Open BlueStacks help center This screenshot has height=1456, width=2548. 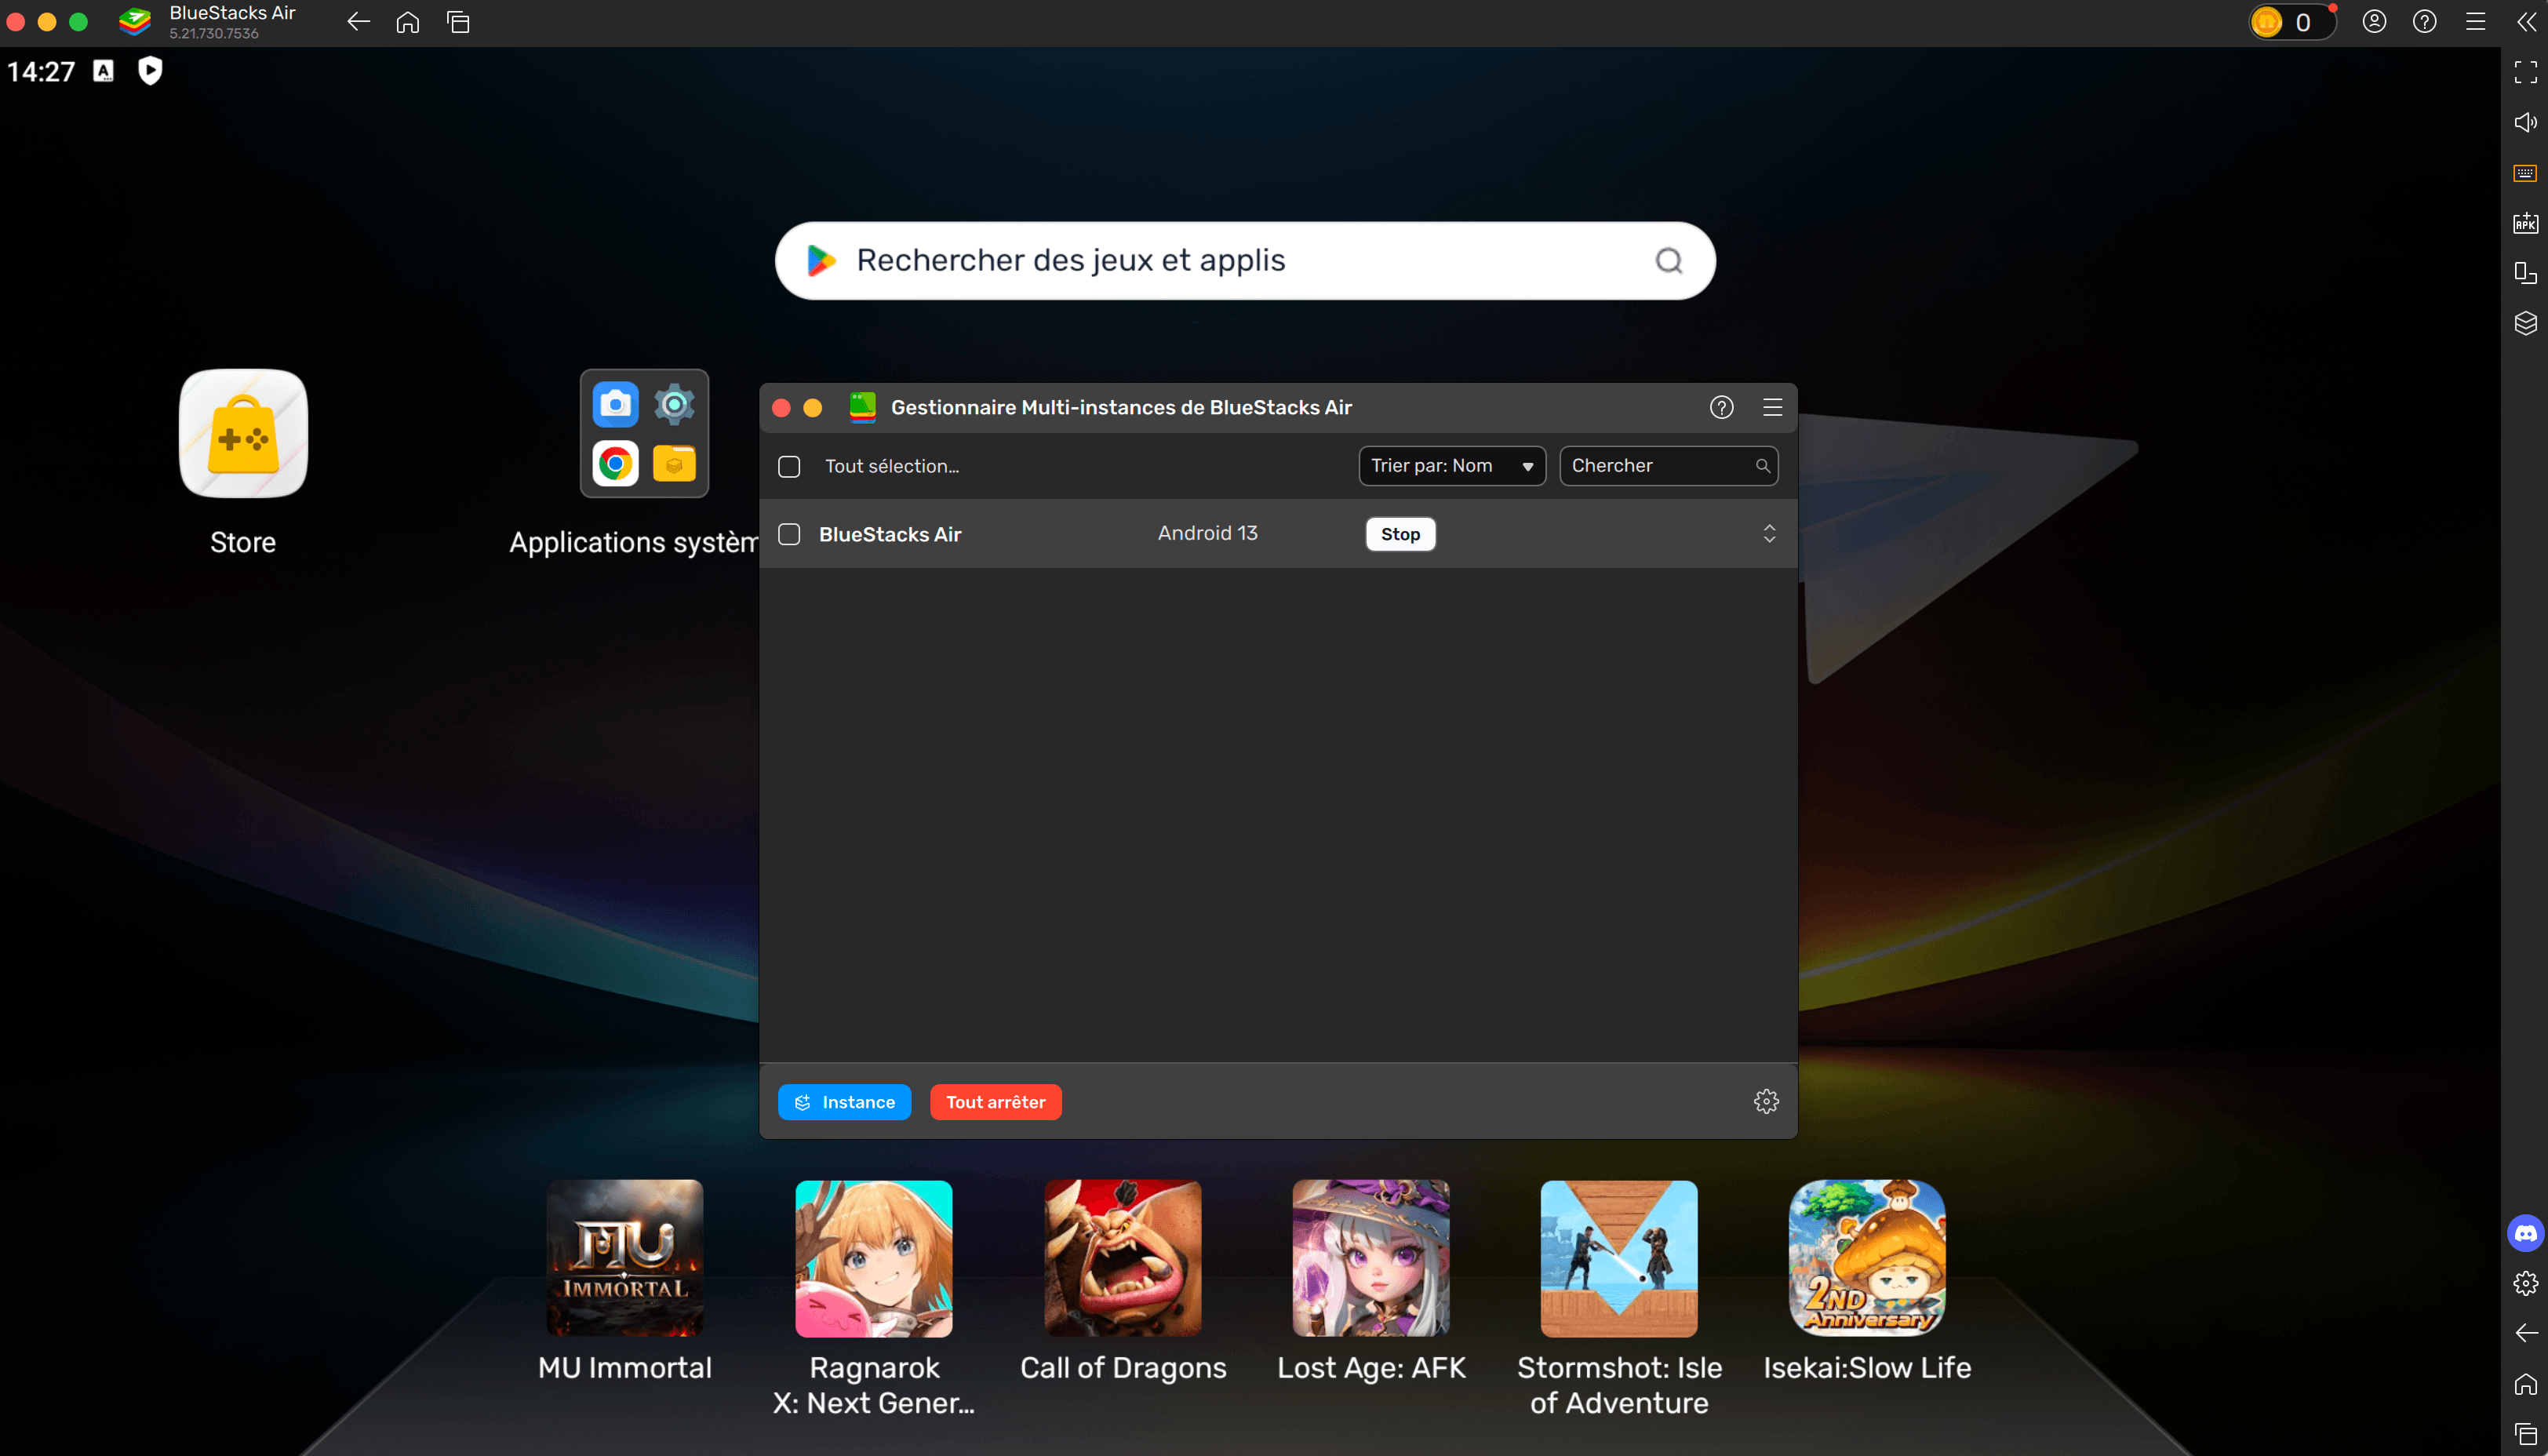[x=2424, y=21]
